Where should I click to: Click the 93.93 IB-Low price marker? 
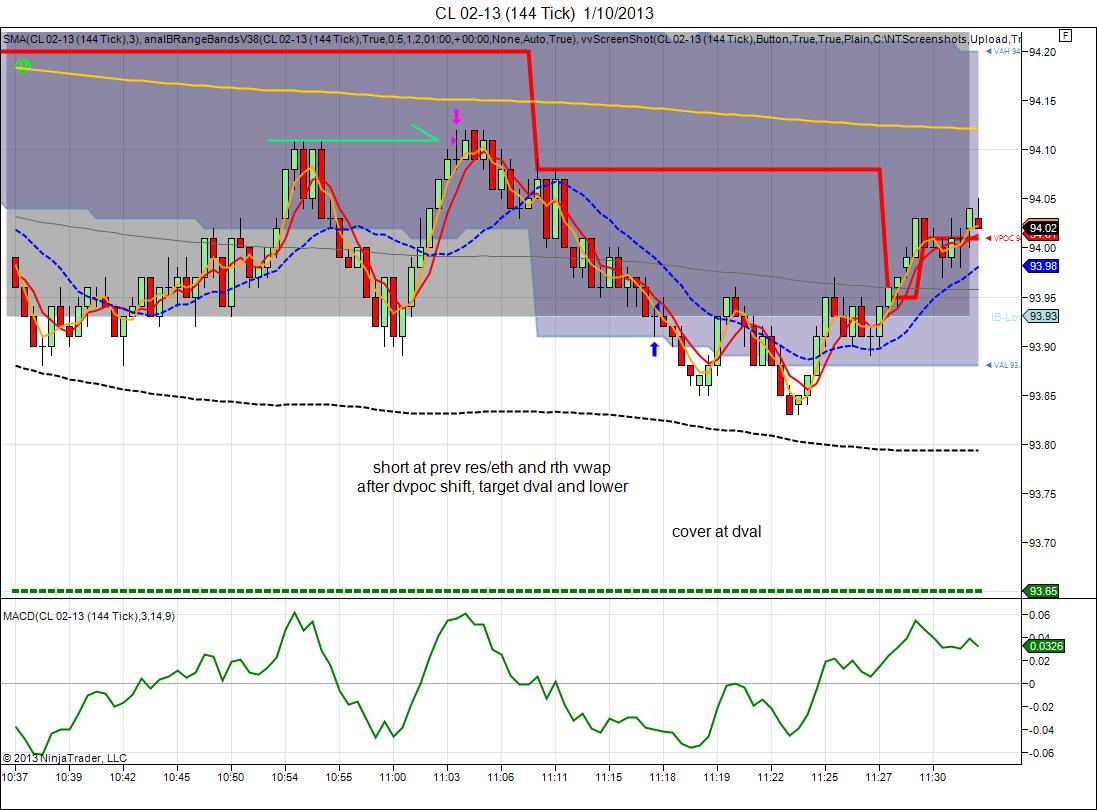point(1042,316)
